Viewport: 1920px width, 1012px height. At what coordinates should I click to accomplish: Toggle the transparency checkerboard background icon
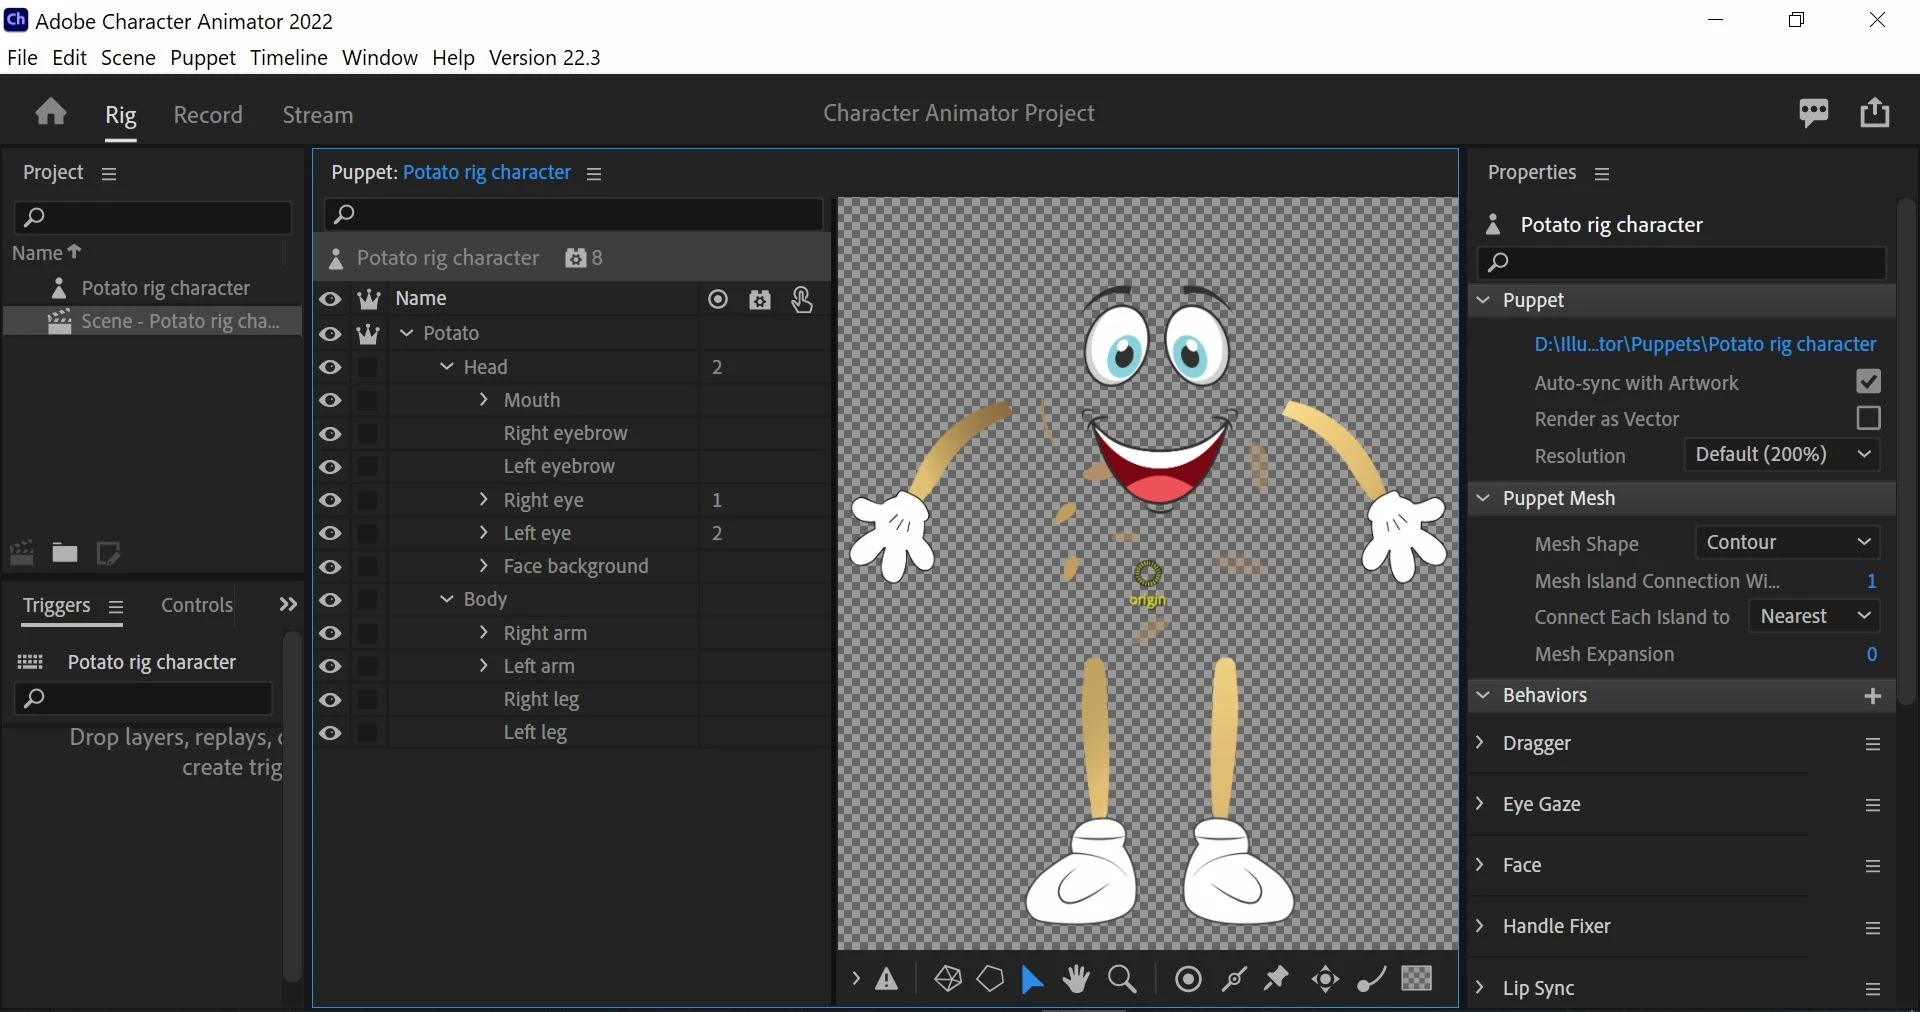coord(1417,978)
